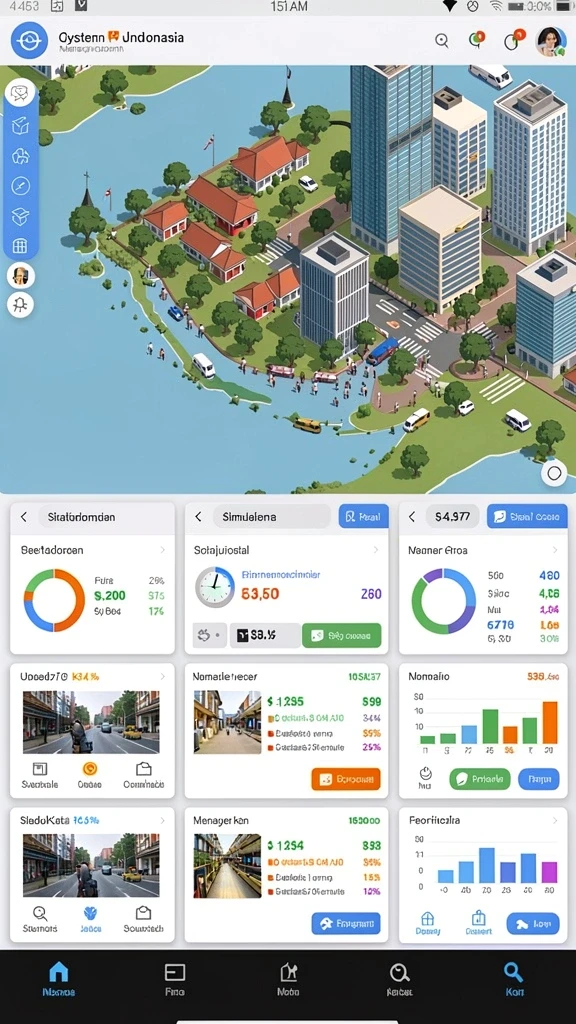The height and width of the screenshot is (1024, 576).
Task: Select the open box icon in the map sidebar
Action: click(20, 217)
